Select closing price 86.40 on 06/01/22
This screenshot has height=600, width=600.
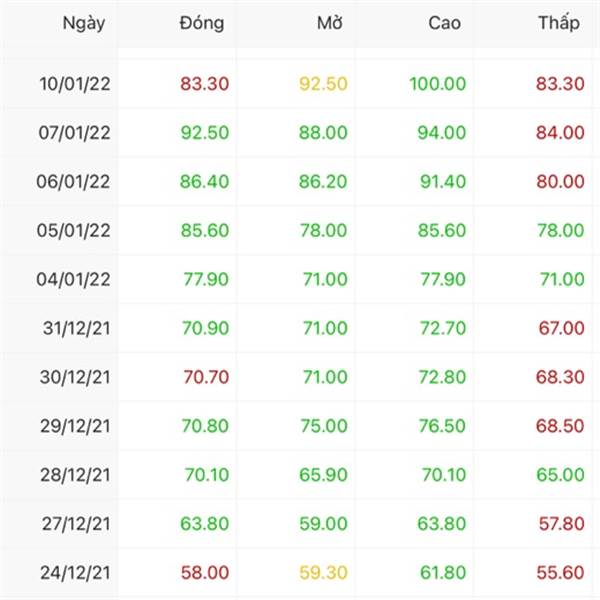pyautogui.click(x=204, y=181)
